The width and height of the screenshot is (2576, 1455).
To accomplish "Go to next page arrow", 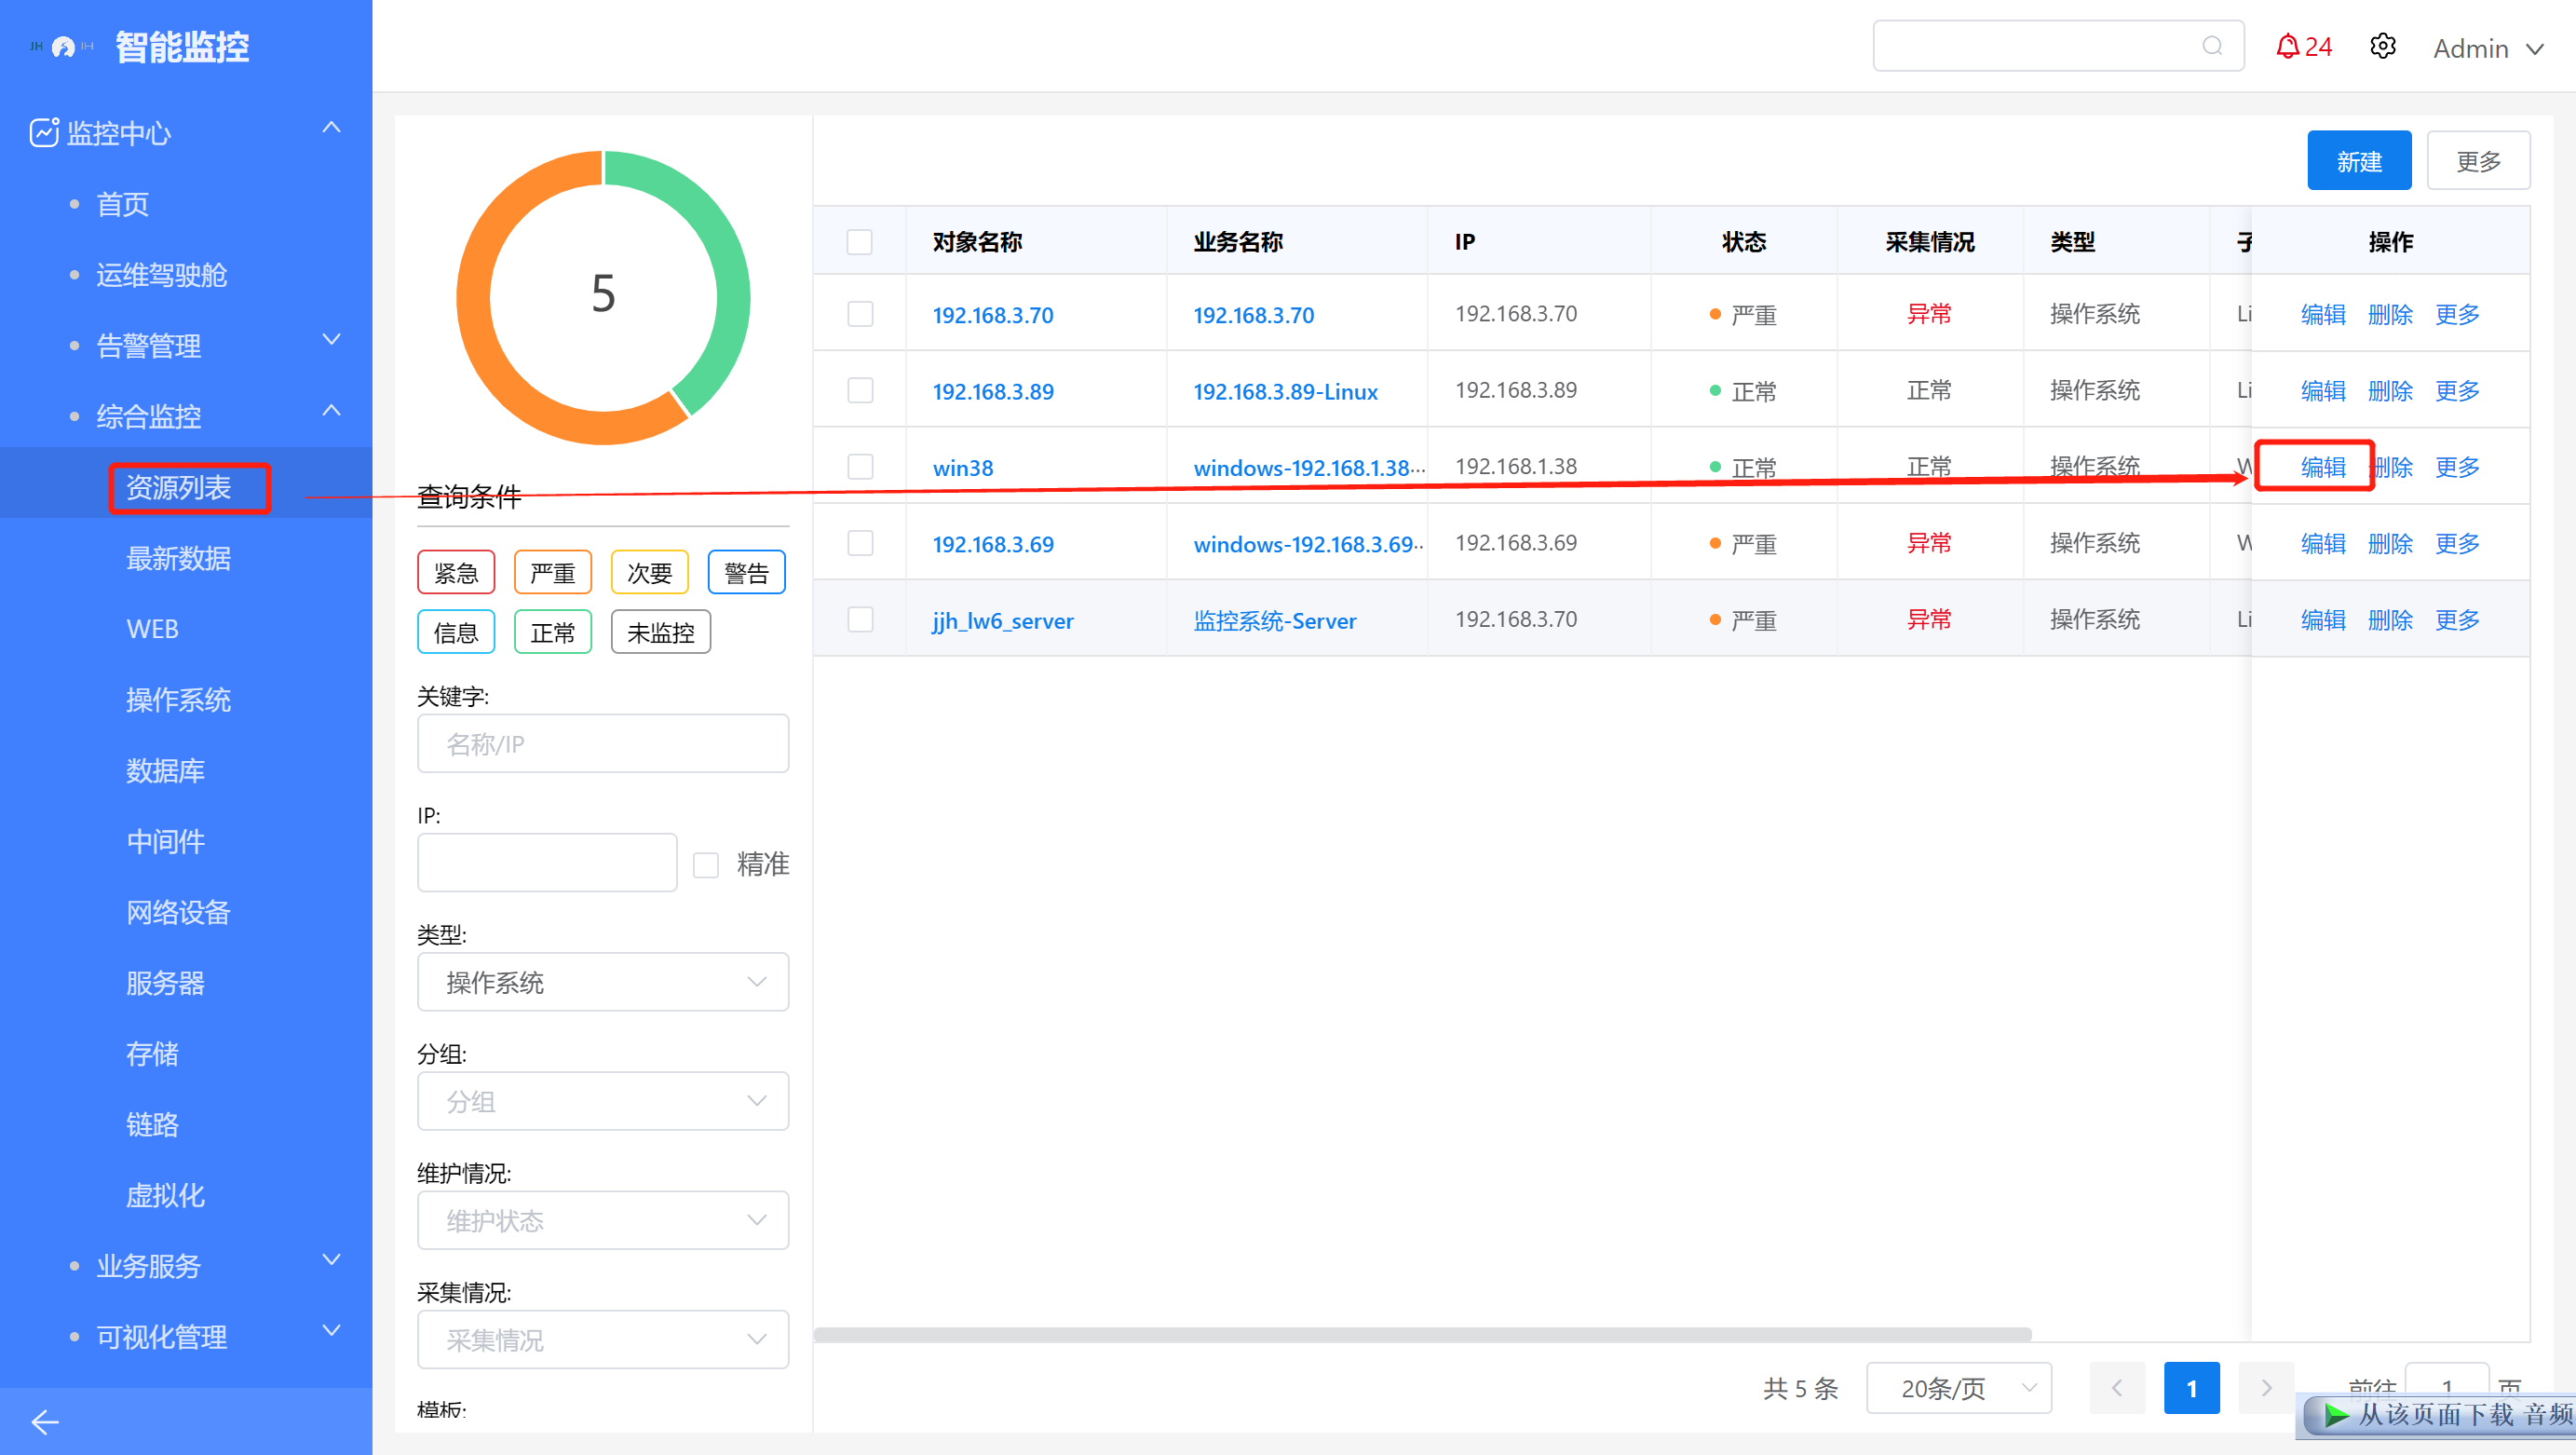I will pos(2266,1388).
